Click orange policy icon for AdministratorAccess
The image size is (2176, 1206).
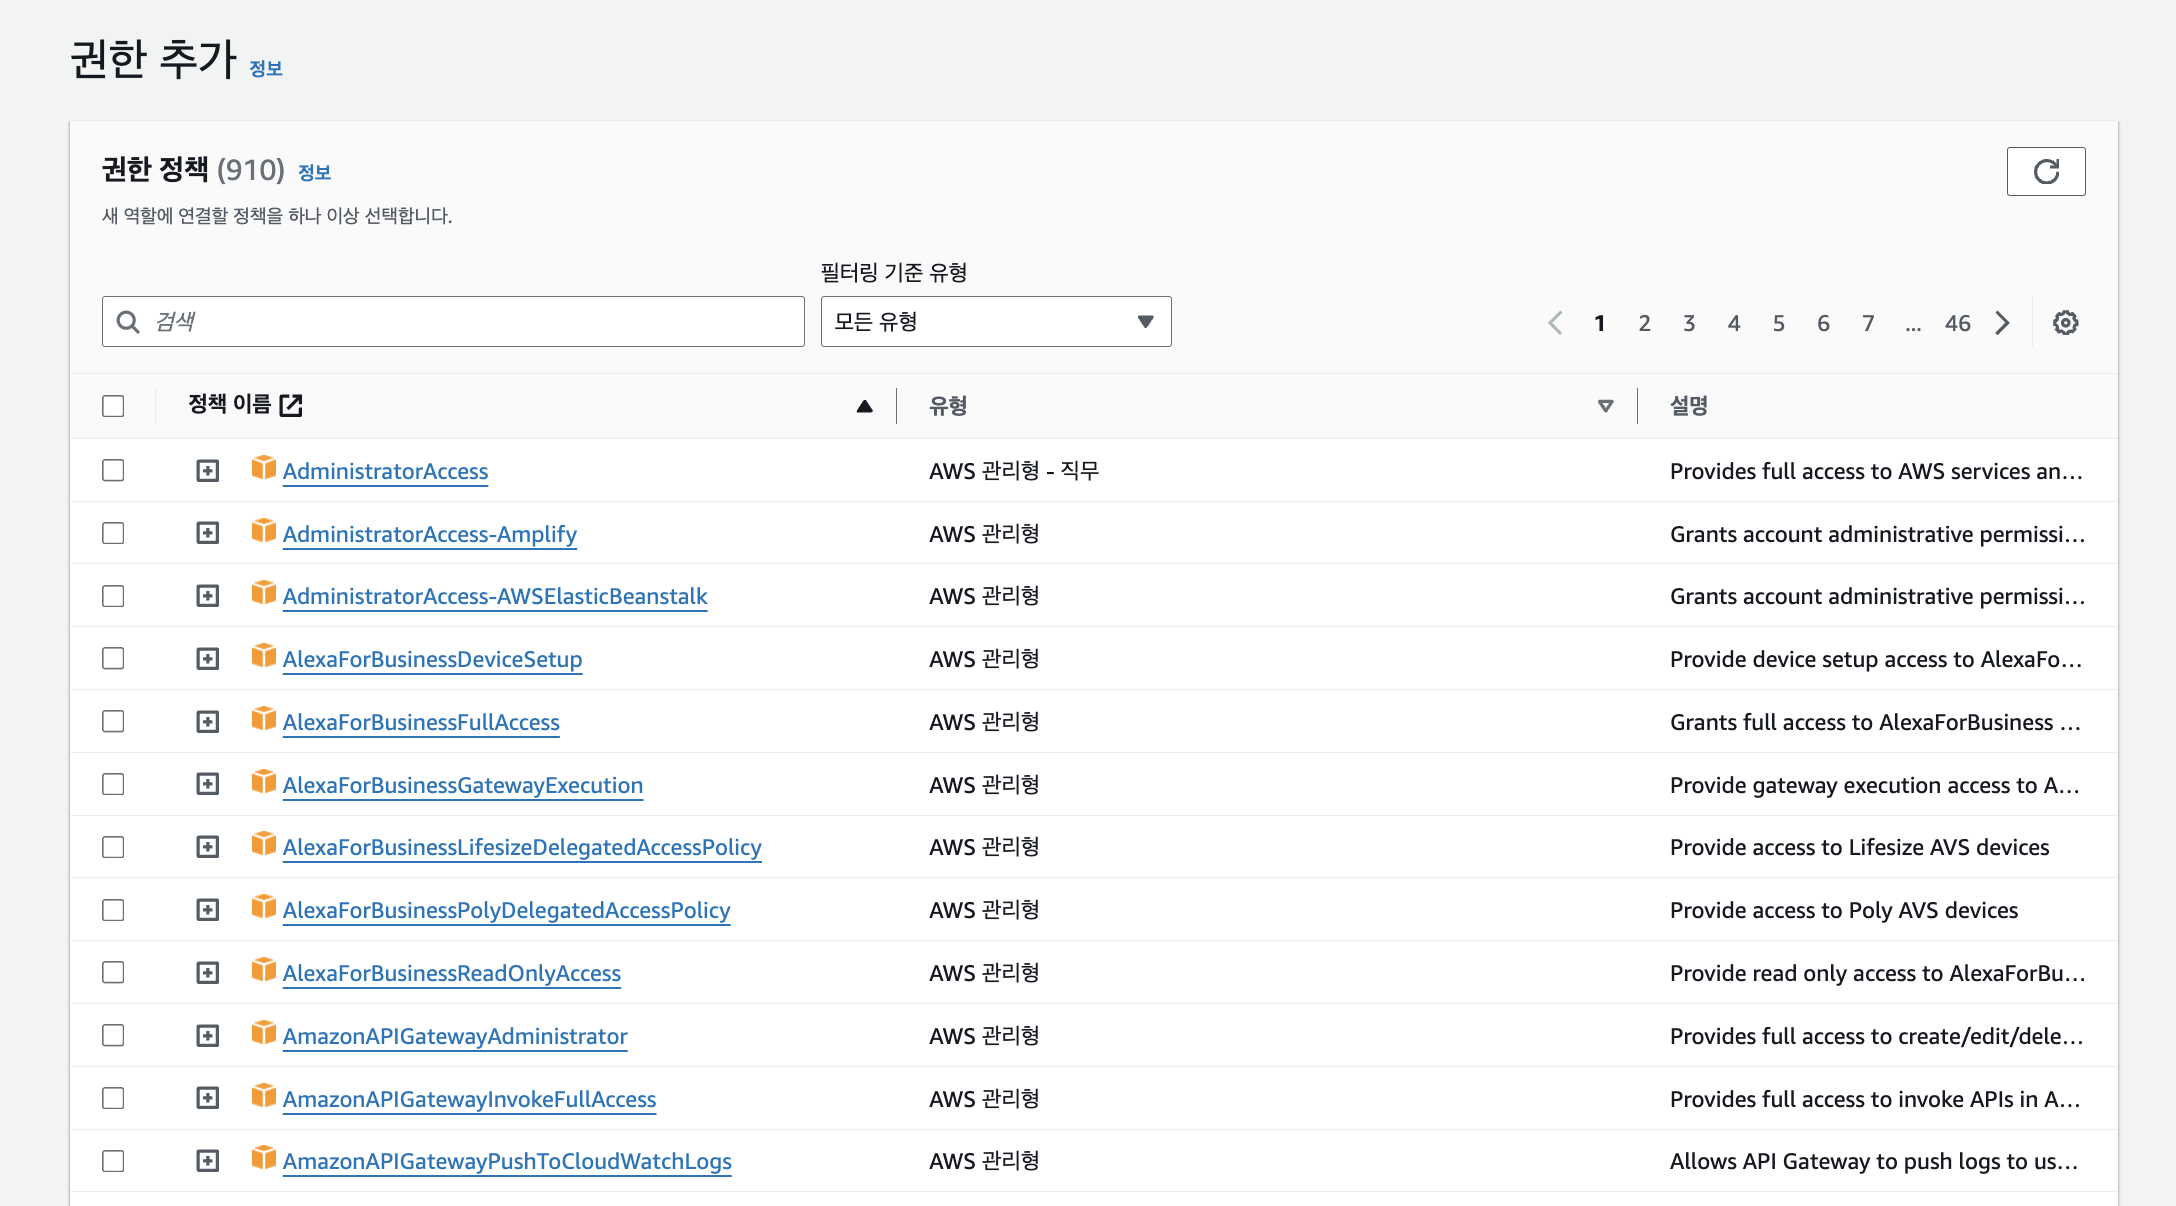[x=264, y=468]
